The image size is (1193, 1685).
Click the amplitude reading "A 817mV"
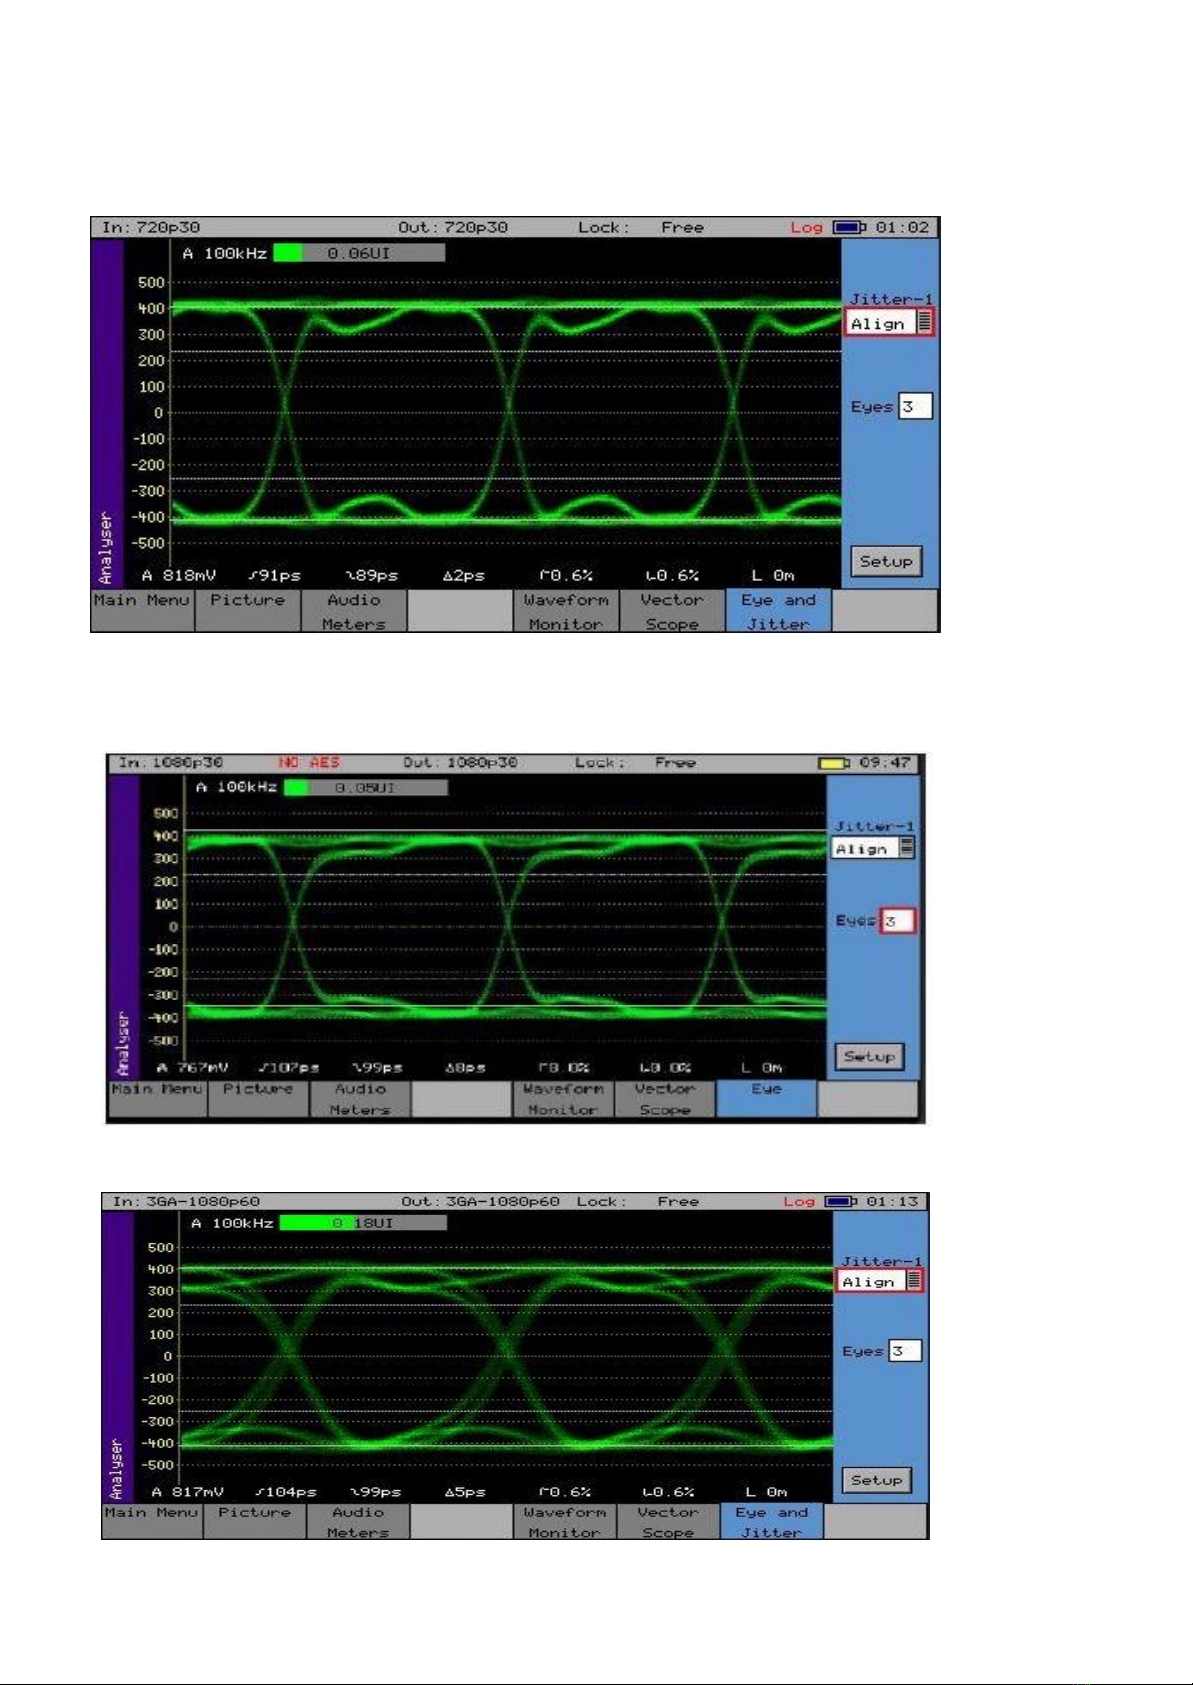pos(188,1491)
